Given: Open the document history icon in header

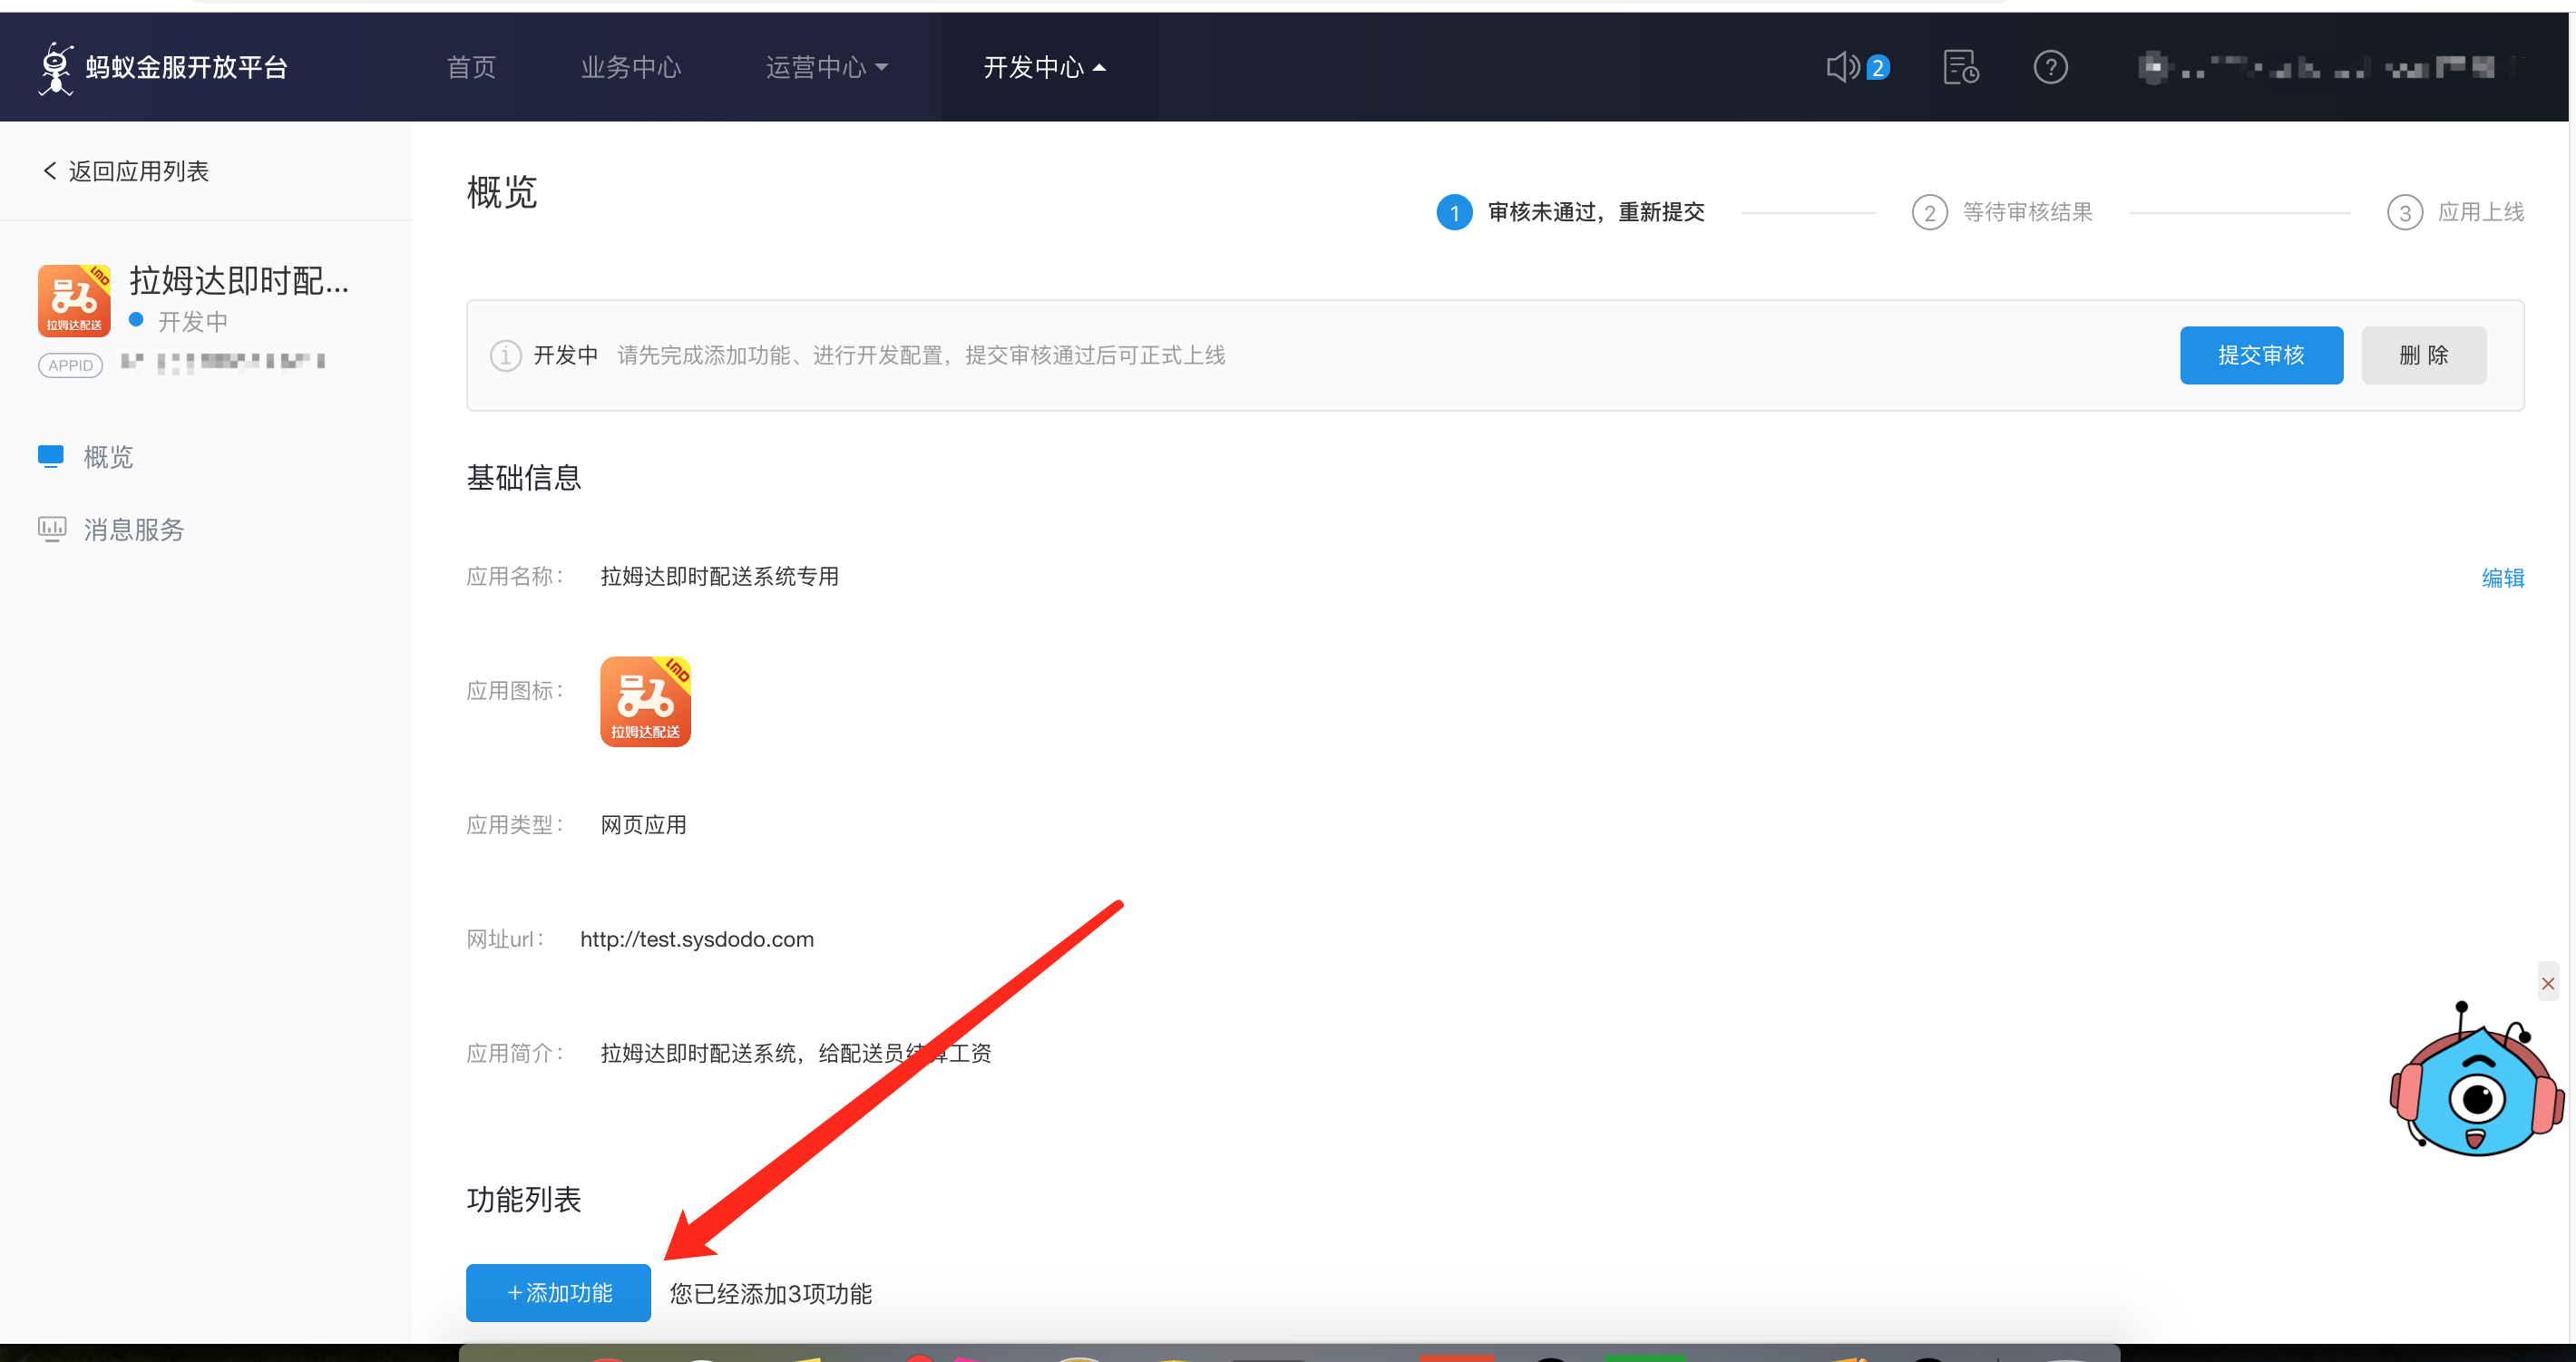Looking at the screenshot, I should (1960, 67).
